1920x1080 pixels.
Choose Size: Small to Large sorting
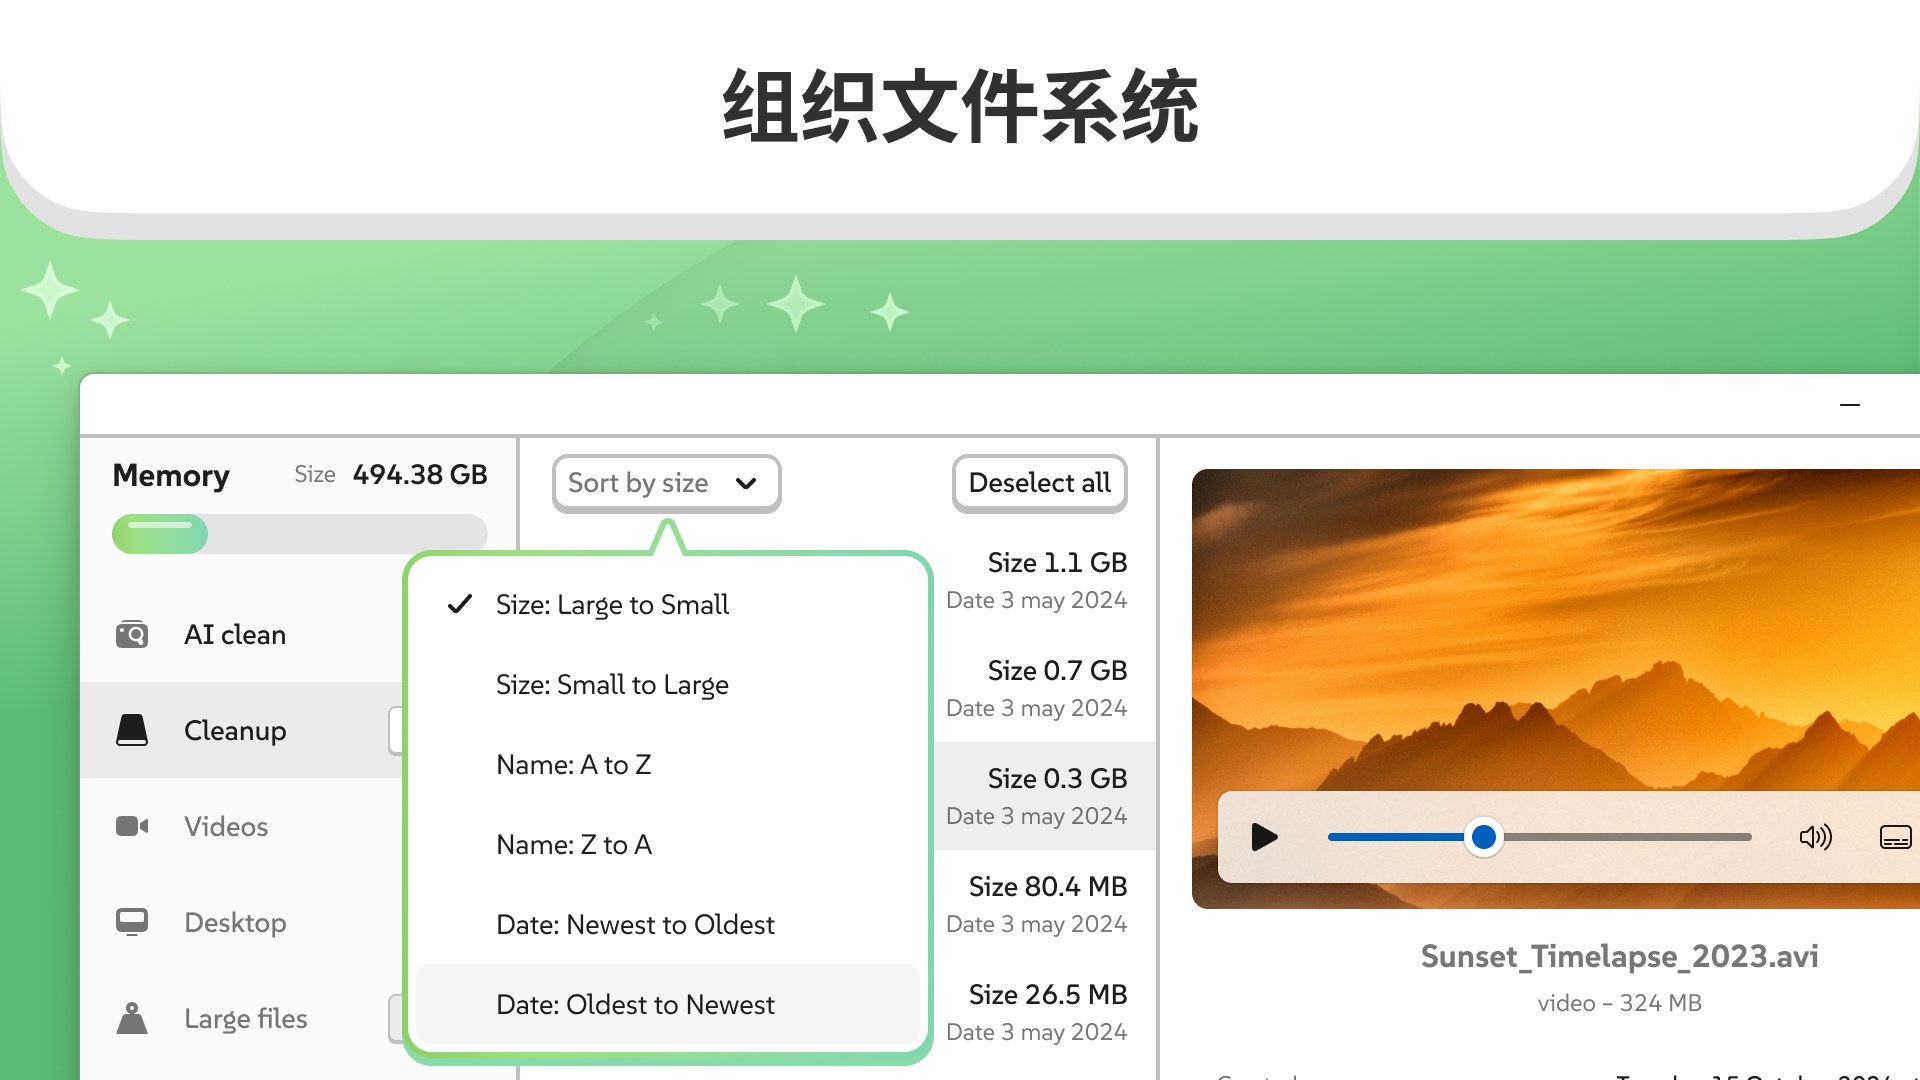click(x=612, y=684)
